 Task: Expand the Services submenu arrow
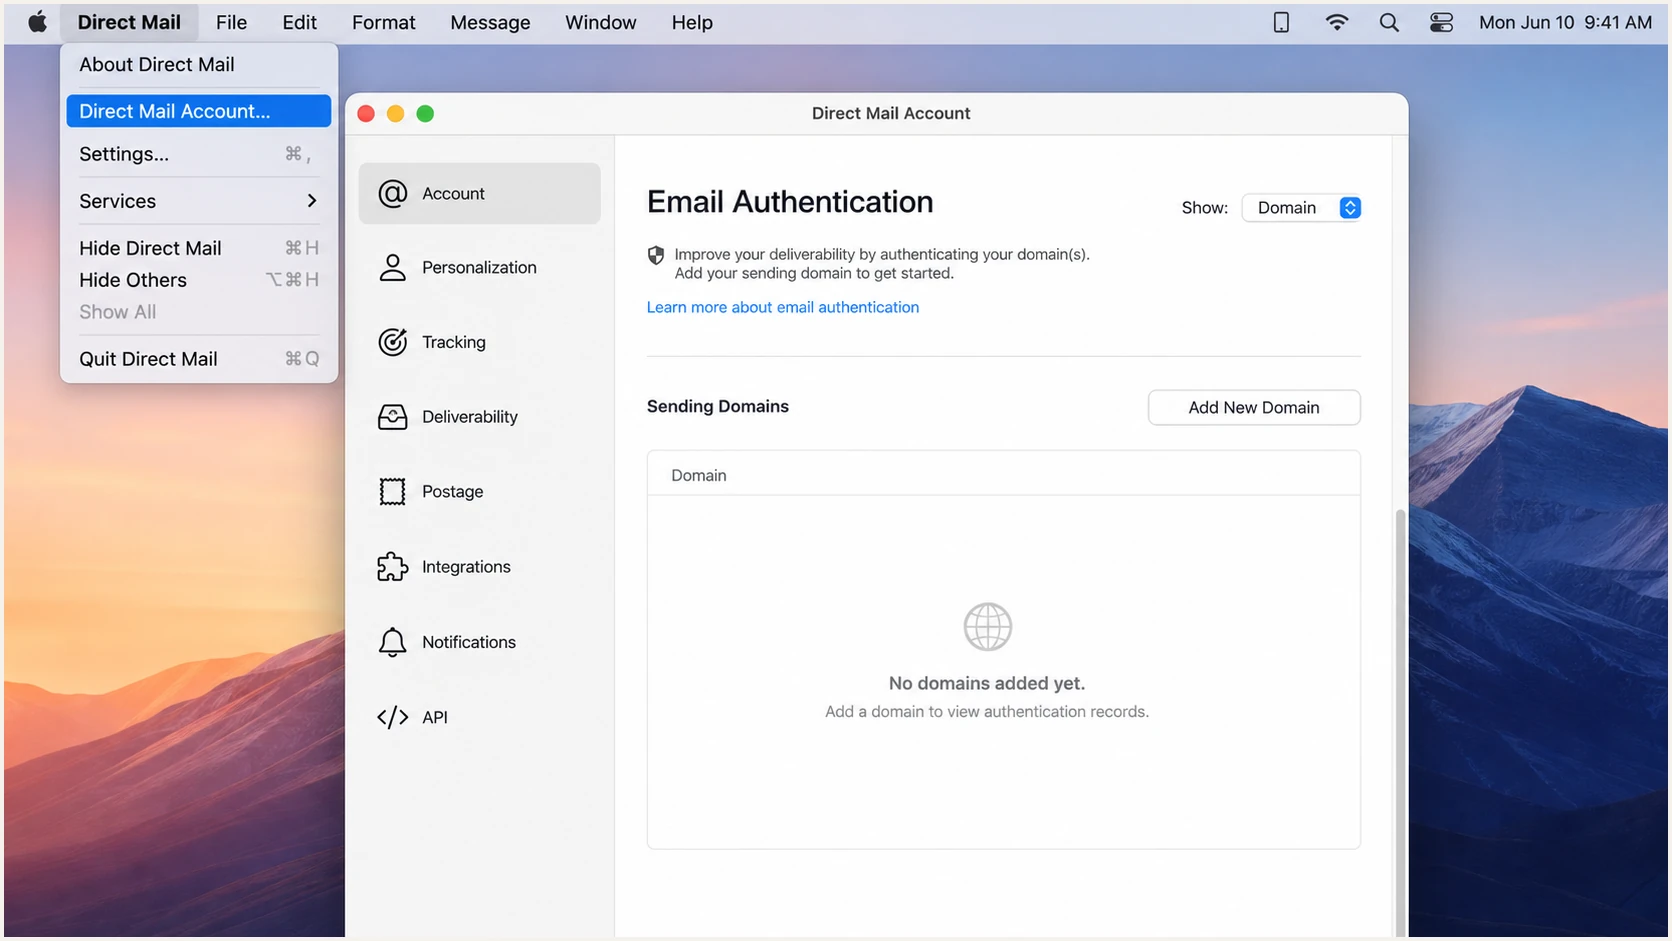(x=312, y=201)
